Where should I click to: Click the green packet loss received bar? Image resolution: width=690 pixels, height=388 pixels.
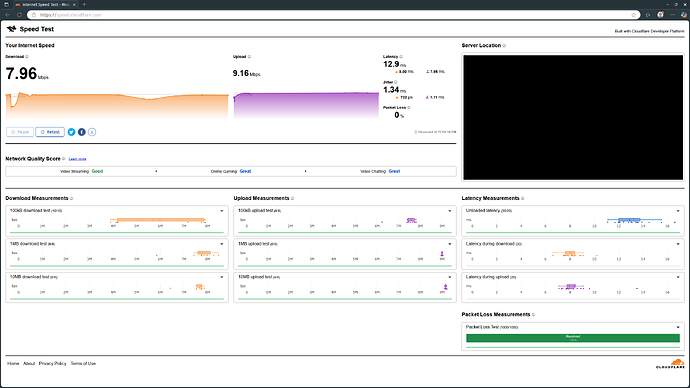click(573, 338)
